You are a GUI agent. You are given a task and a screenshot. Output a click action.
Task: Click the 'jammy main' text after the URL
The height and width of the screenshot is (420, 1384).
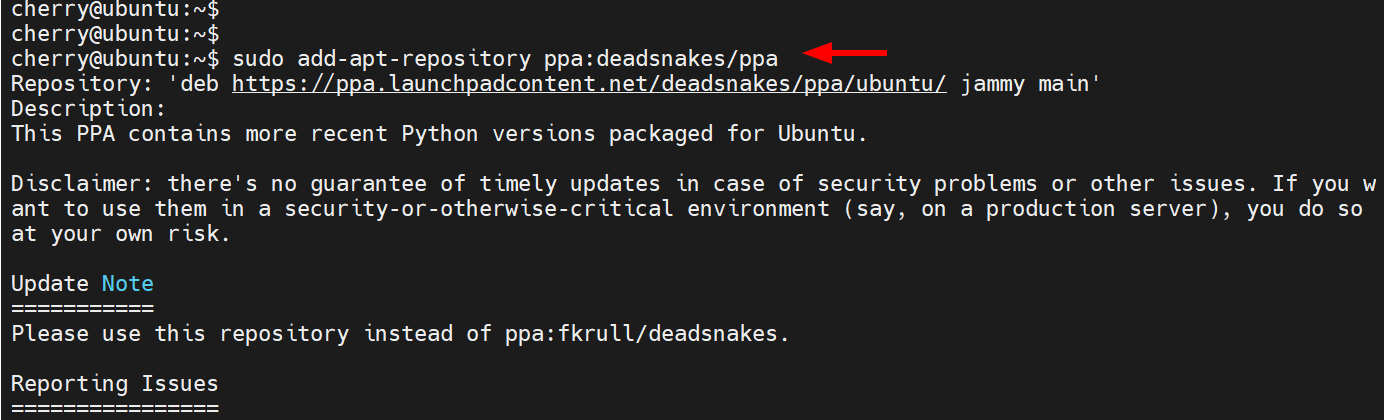(1030, 84)
